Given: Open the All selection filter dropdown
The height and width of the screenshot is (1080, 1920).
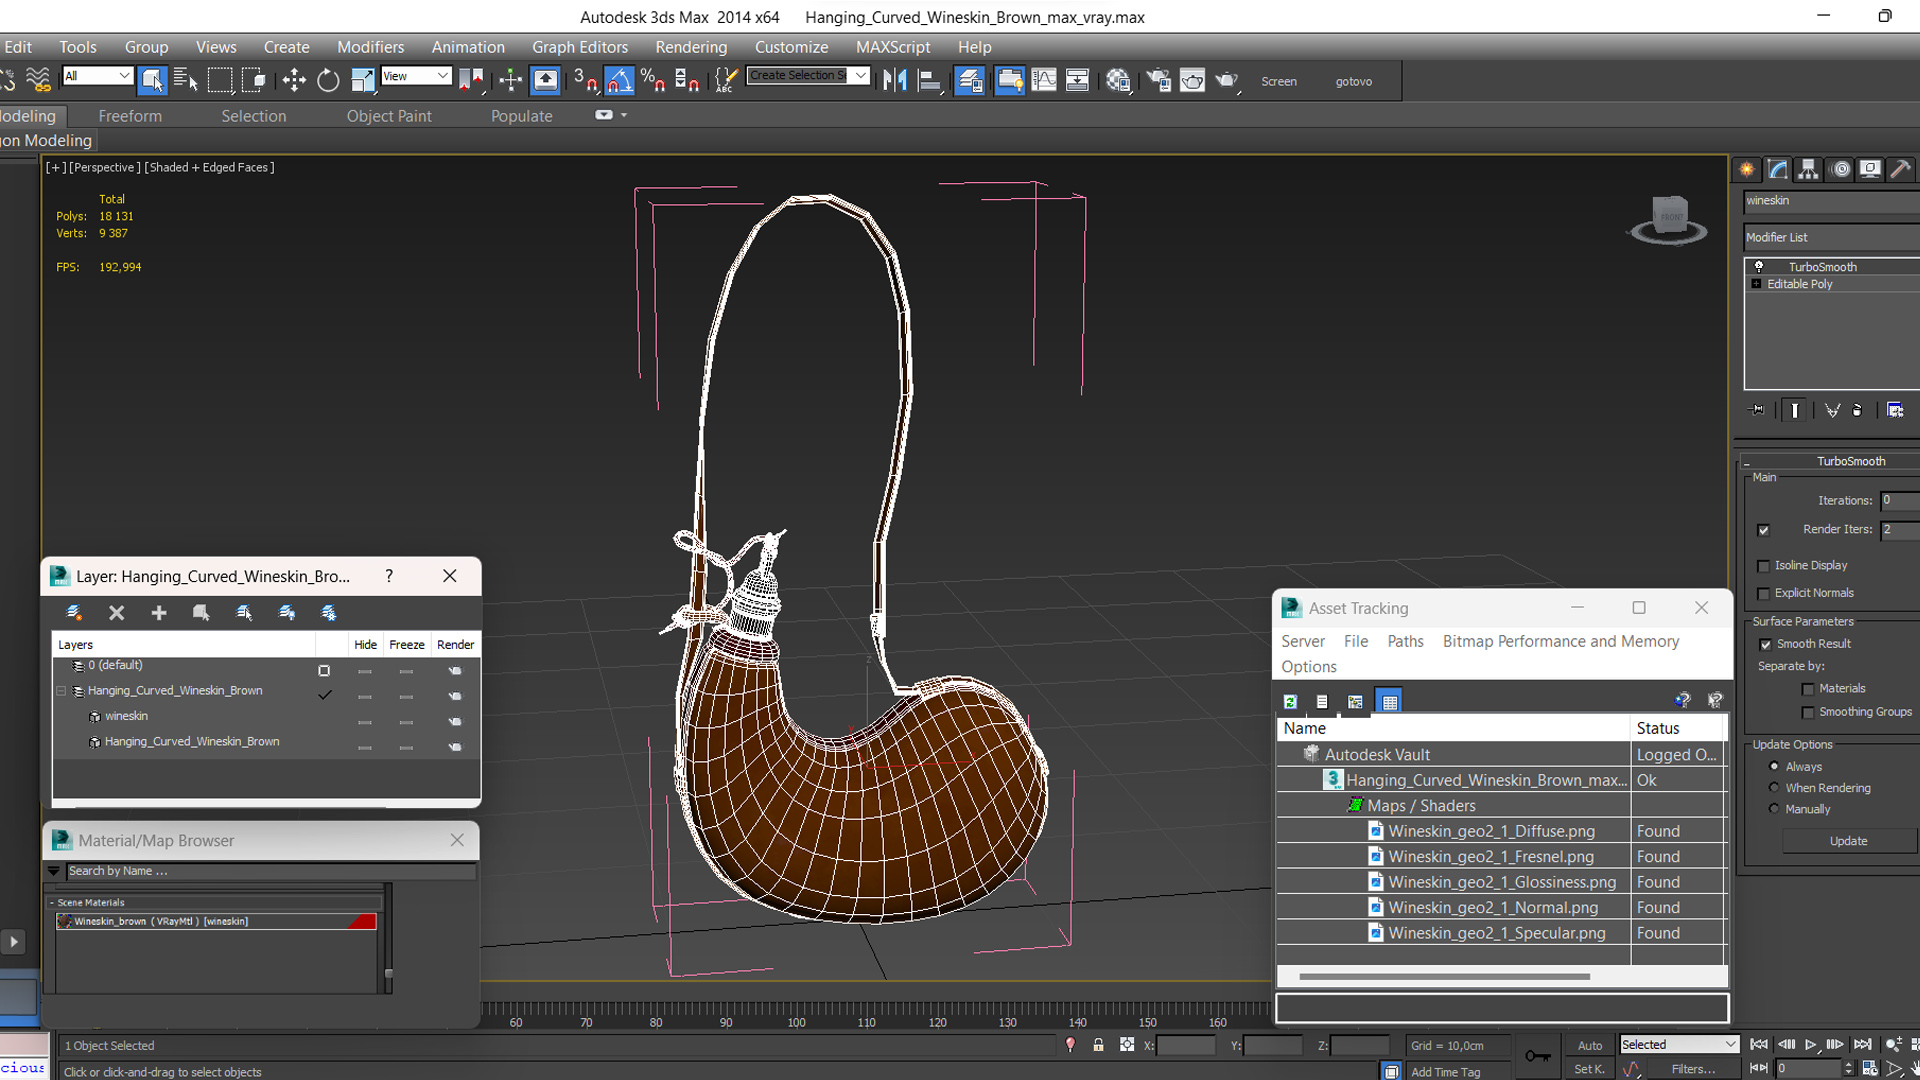Looking at the screenshot, I should point(97,76).
